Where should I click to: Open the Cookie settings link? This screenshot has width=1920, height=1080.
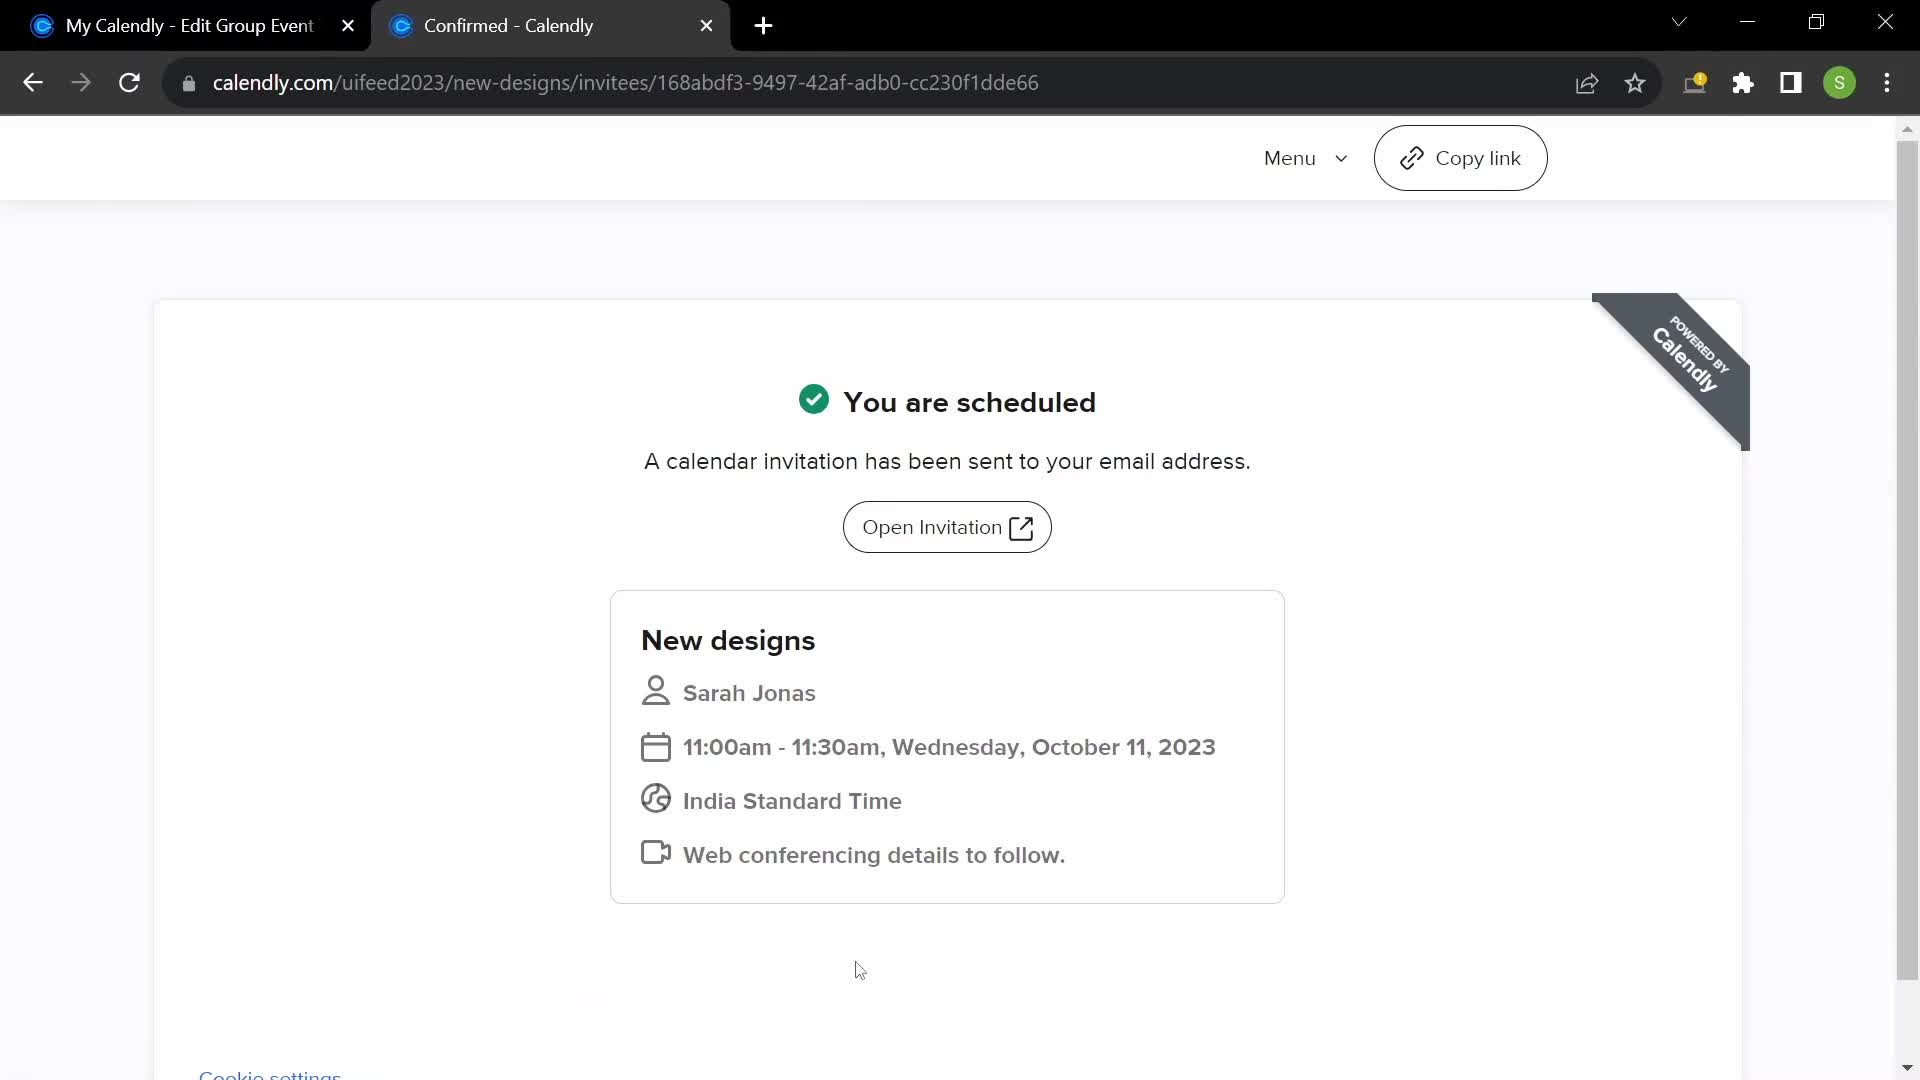(269, 1073)
